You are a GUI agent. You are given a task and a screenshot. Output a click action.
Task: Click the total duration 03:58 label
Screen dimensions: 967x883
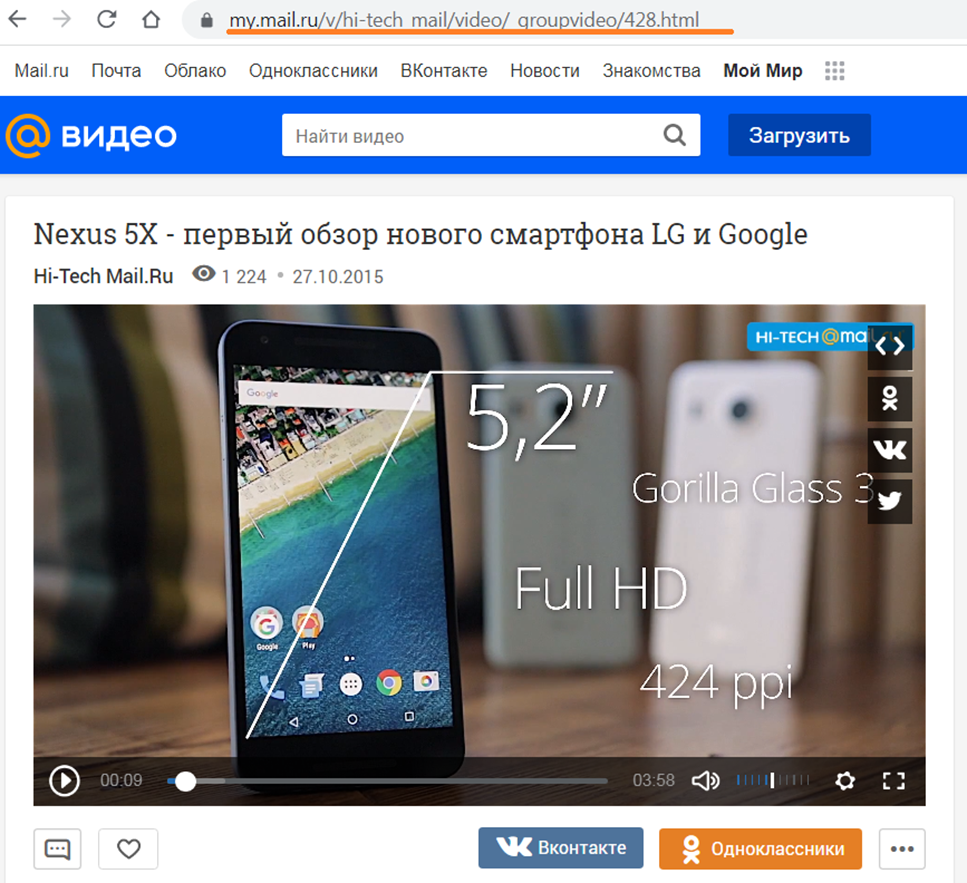pos(654,781)
